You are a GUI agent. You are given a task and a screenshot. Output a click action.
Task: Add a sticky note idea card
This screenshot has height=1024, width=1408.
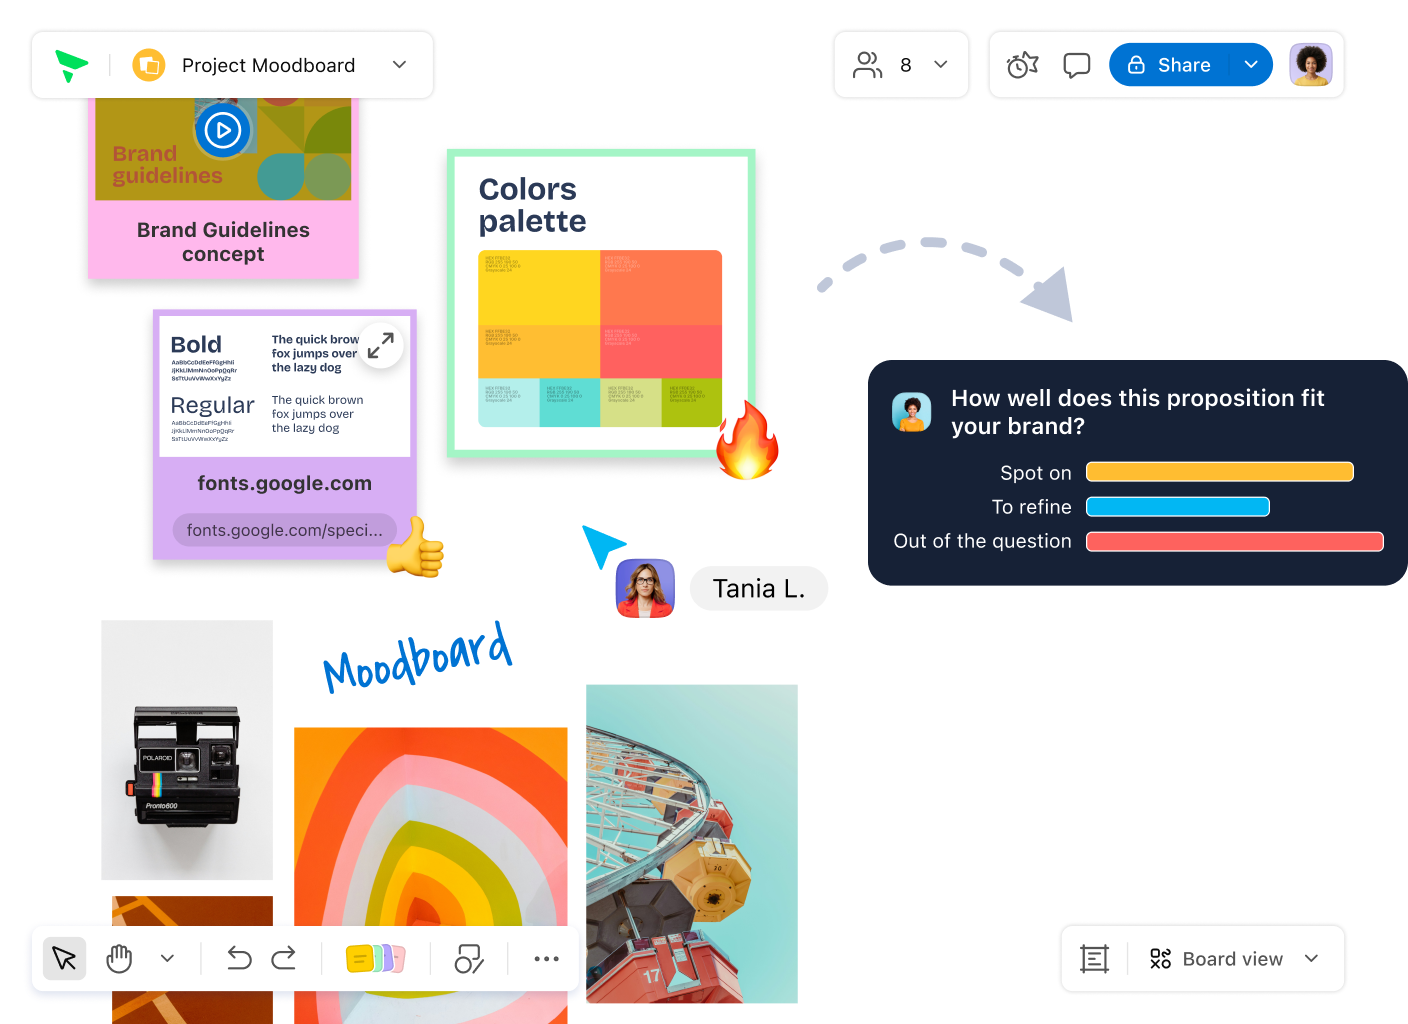click(x=375, y=959)
